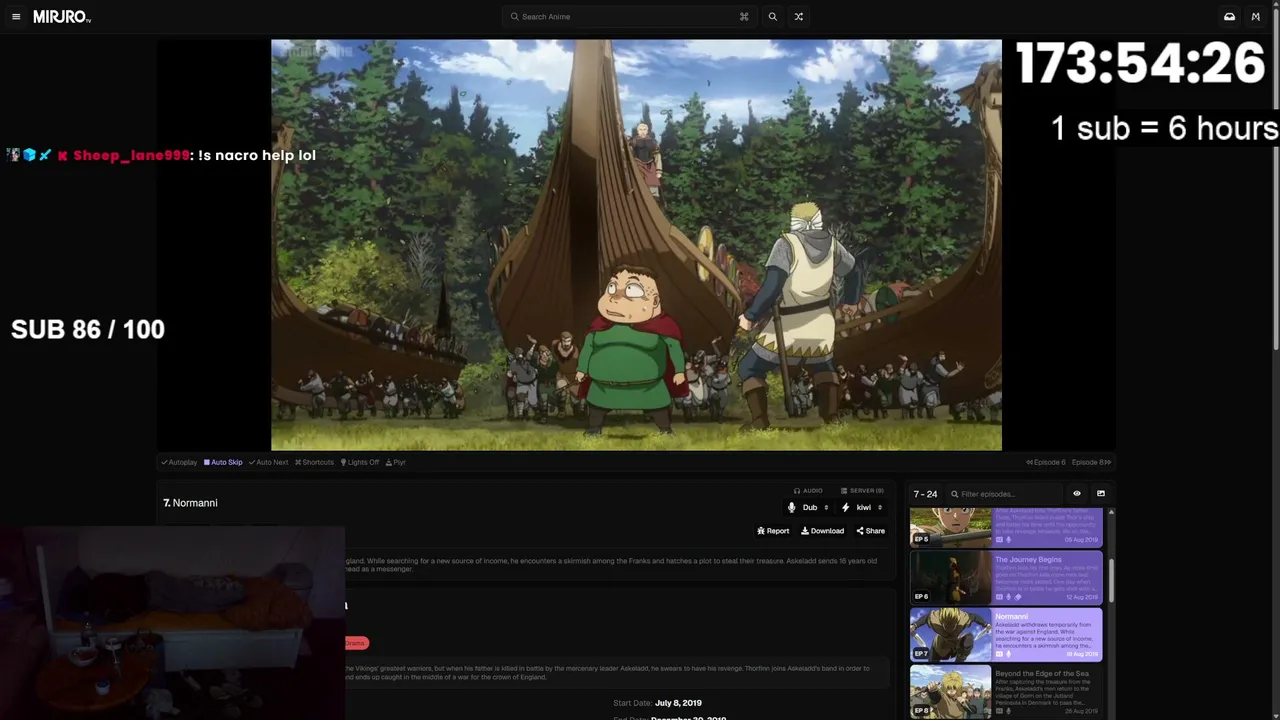
Task: Go back to Episode 6 link
Action: click(1046, 462)
